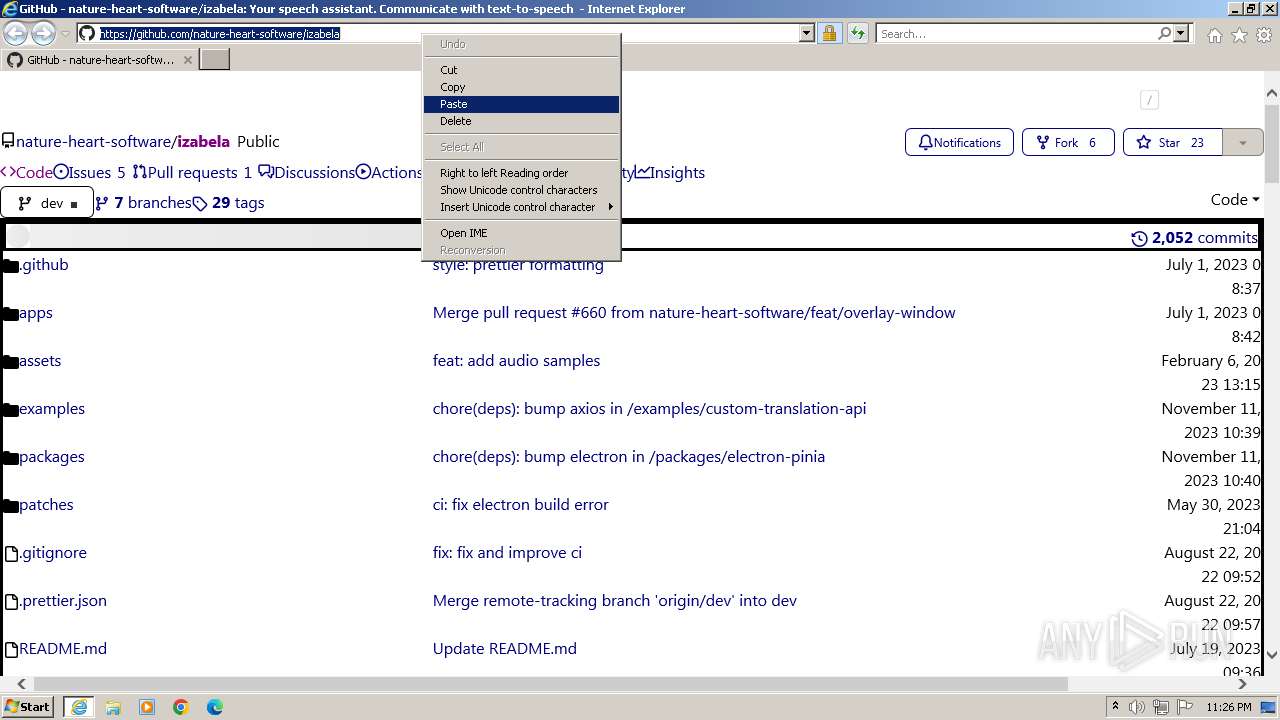This screenshot has height=720, width=1280.
Task: Open the README.md file
Action: pyautogui.click(x=63, y=648)
